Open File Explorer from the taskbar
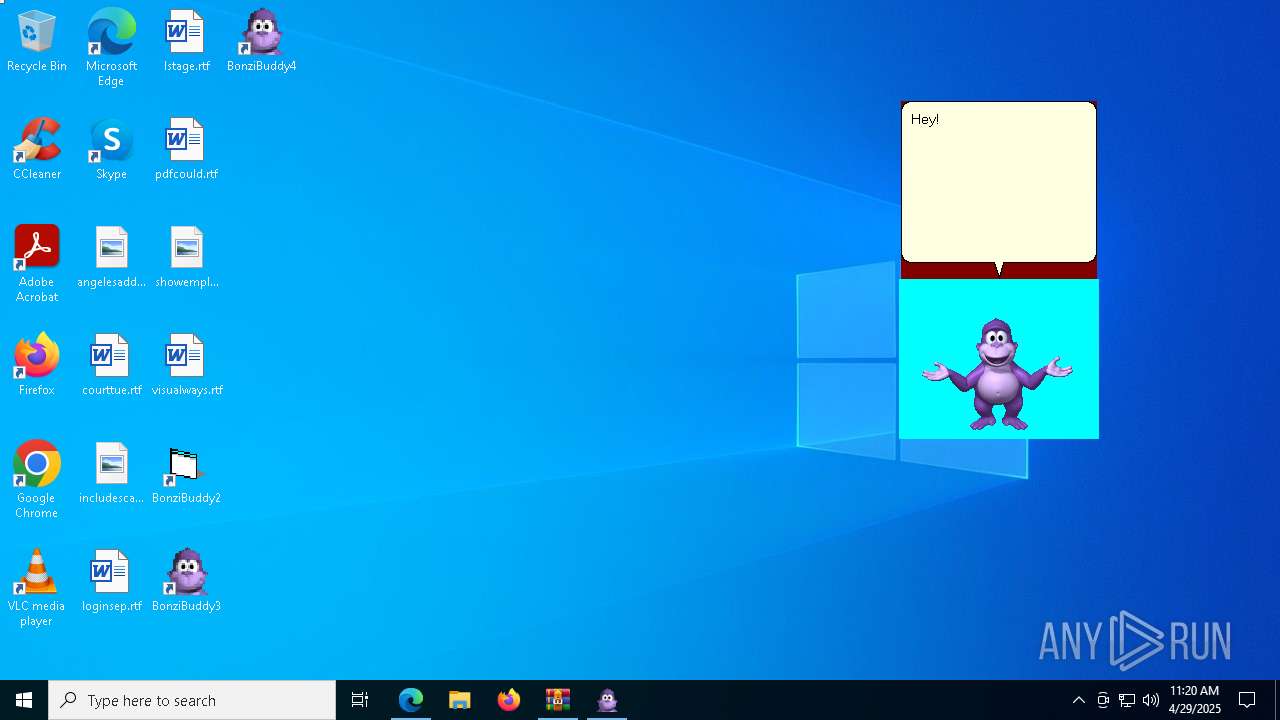This screenshot has width=1280, height=720. tap(460, 700)
